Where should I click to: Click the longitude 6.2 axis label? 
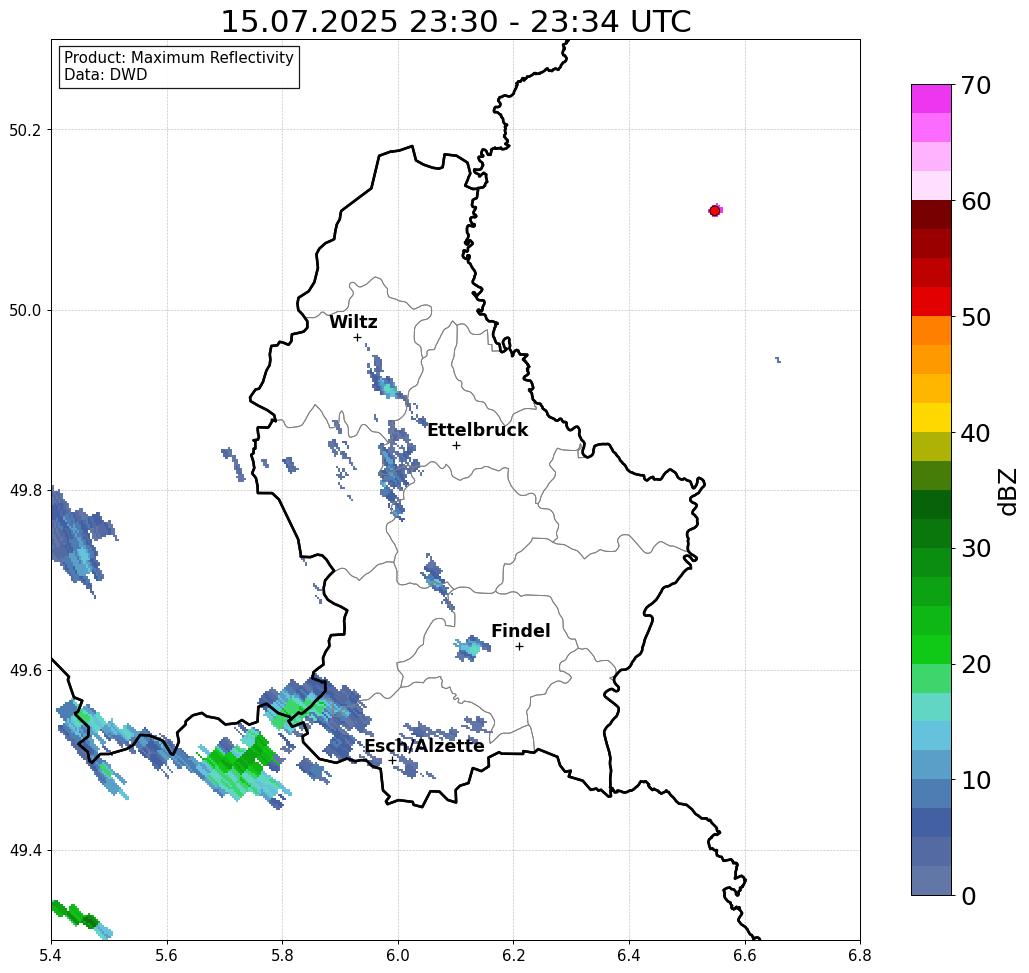coord(514,955)
